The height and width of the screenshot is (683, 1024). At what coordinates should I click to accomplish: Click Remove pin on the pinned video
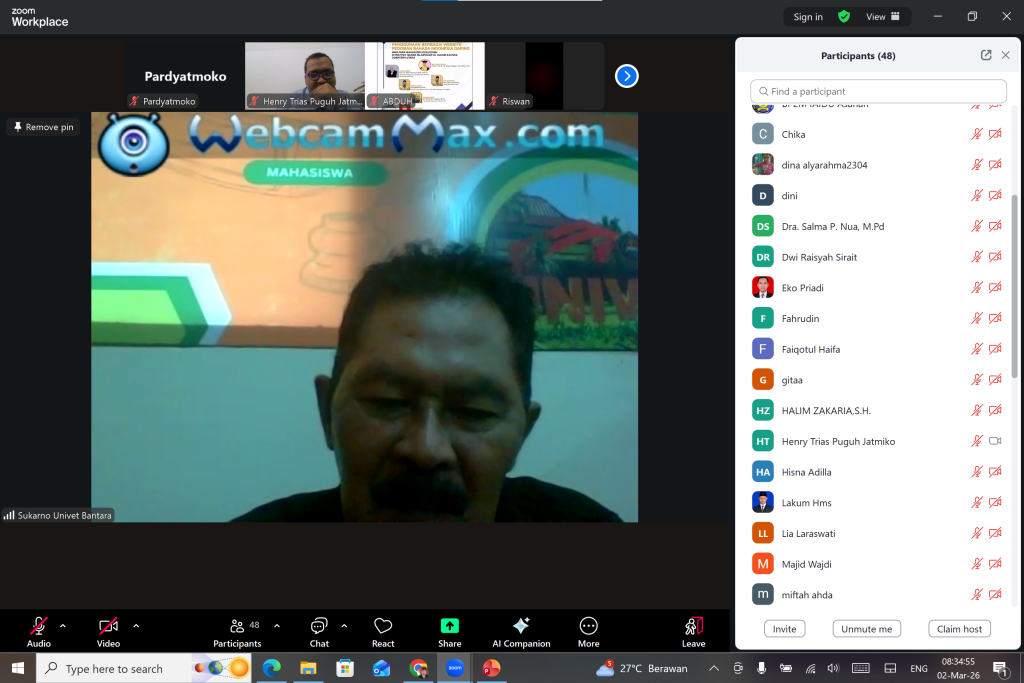coord(43,127)
